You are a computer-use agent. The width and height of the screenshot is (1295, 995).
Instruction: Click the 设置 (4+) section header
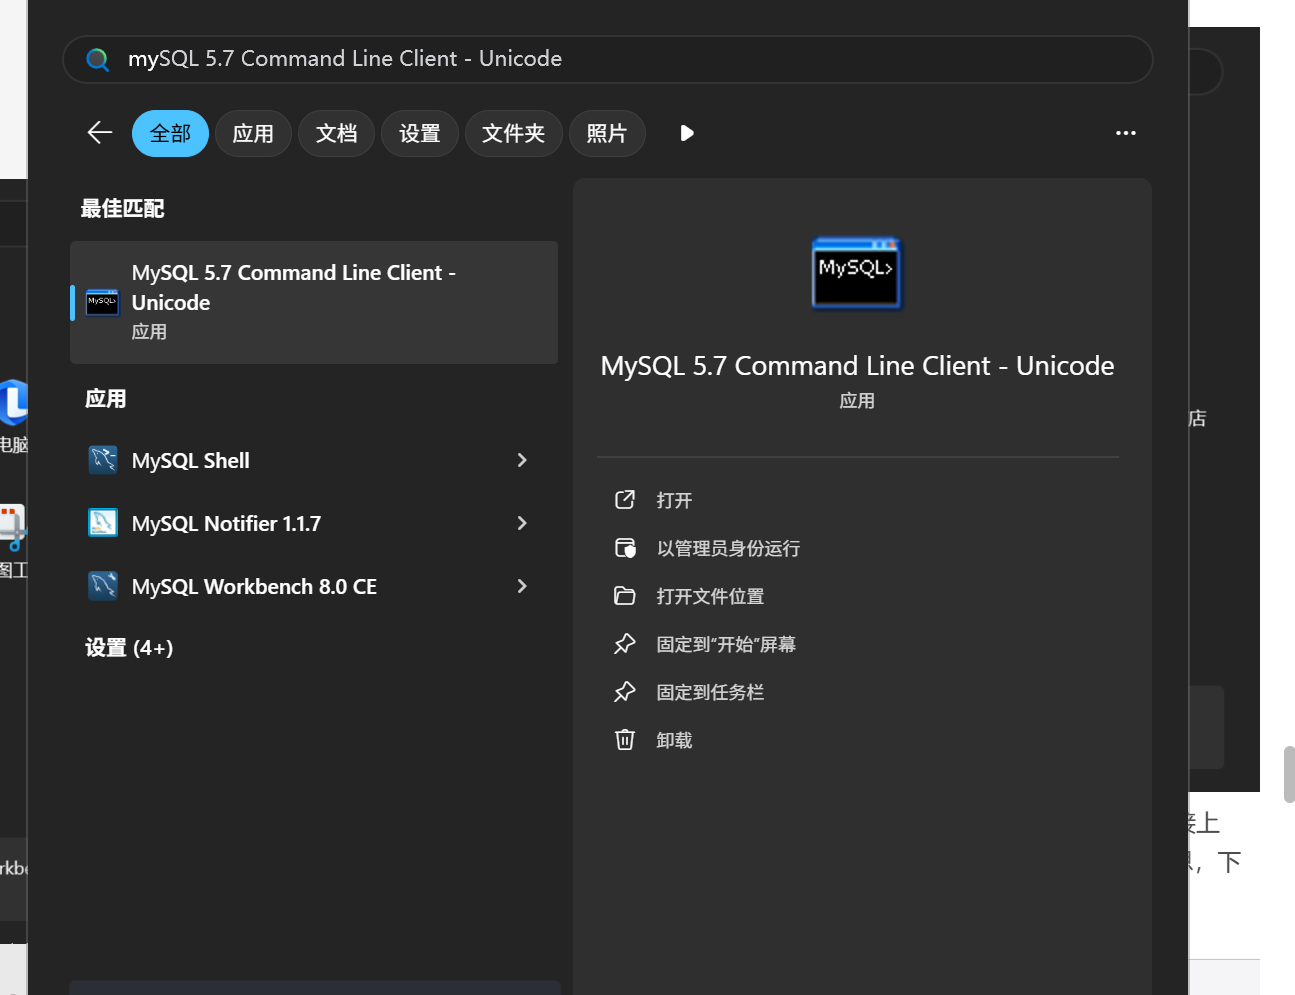tap(129, 648)
